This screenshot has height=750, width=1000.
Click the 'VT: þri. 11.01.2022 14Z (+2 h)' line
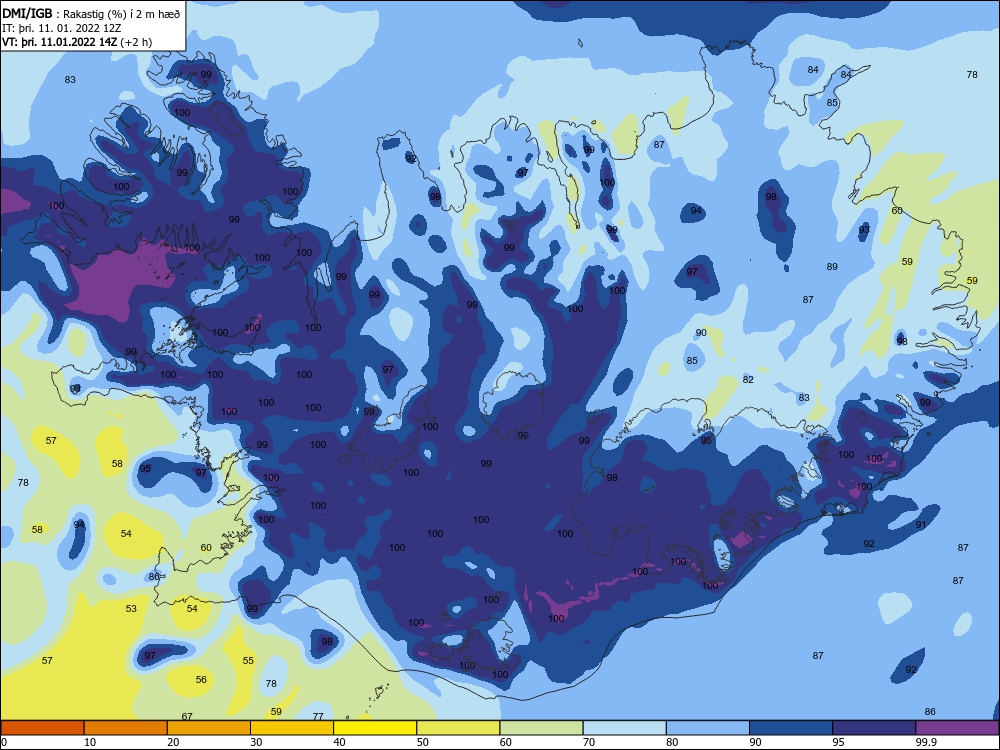coord(77,42)
